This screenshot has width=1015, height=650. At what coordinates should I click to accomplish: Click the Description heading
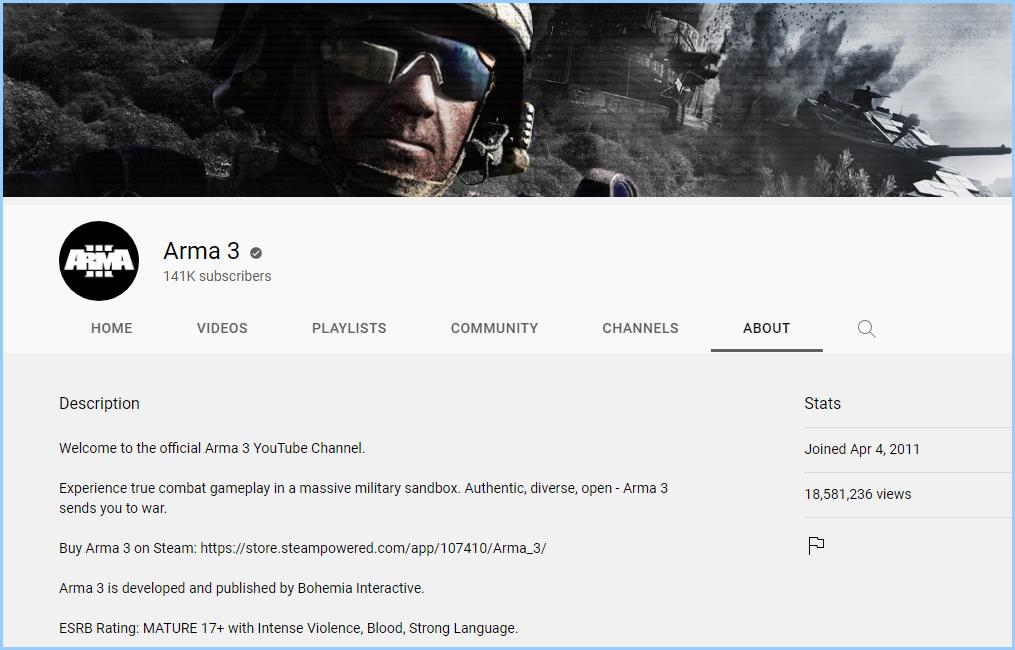[99, 403]
